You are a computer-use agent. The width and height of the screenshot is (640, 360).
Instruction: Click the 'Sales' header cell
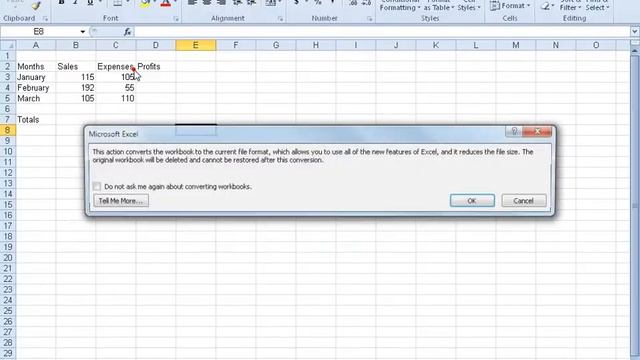coord(76,67)
